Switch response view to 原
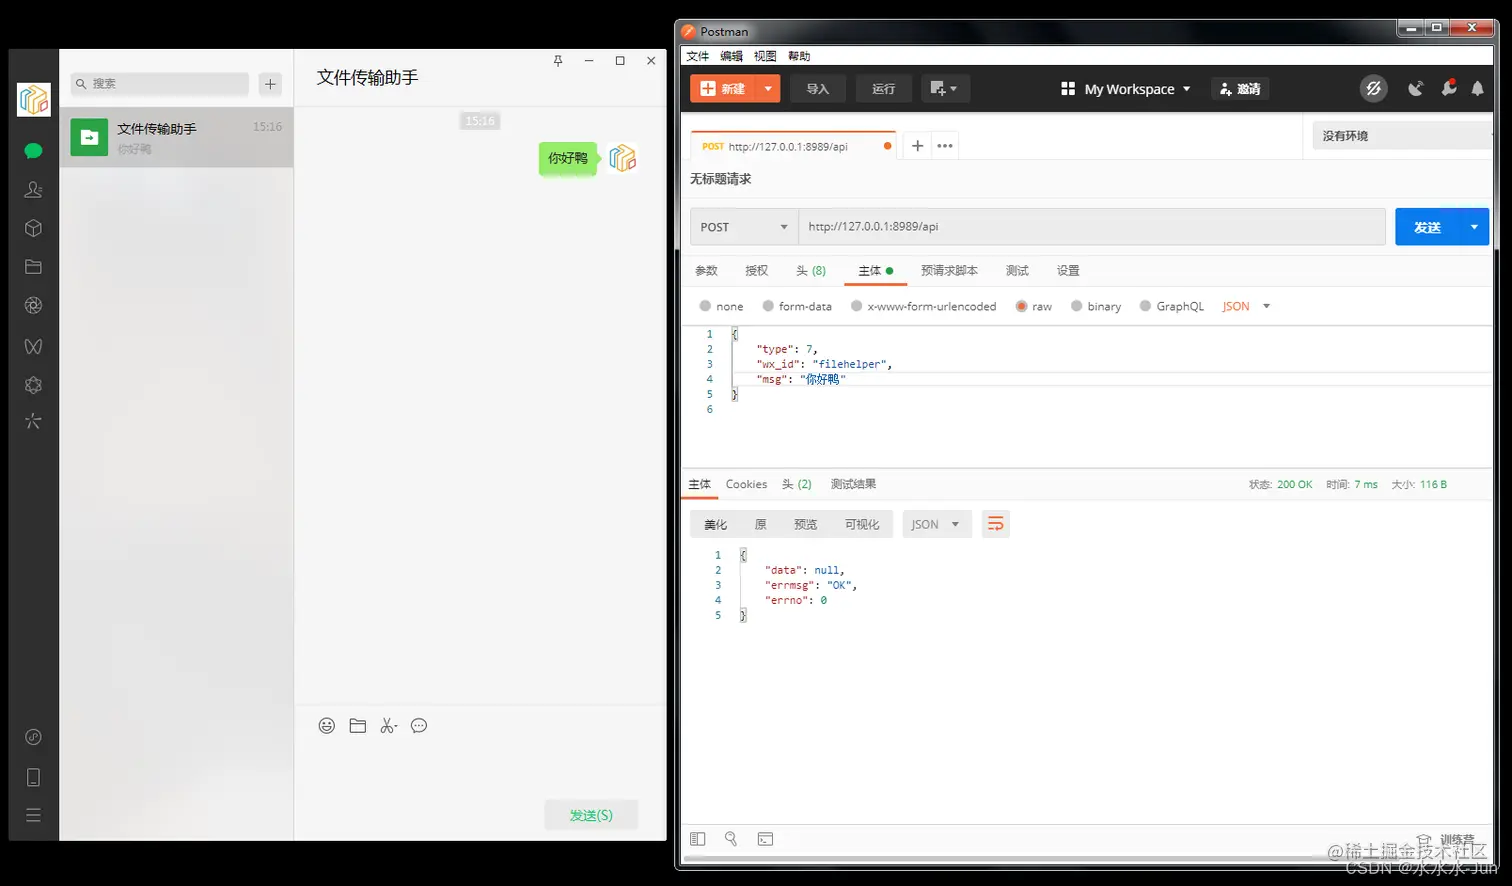Viewport: 1512px width, 886px height. point(760,525)
